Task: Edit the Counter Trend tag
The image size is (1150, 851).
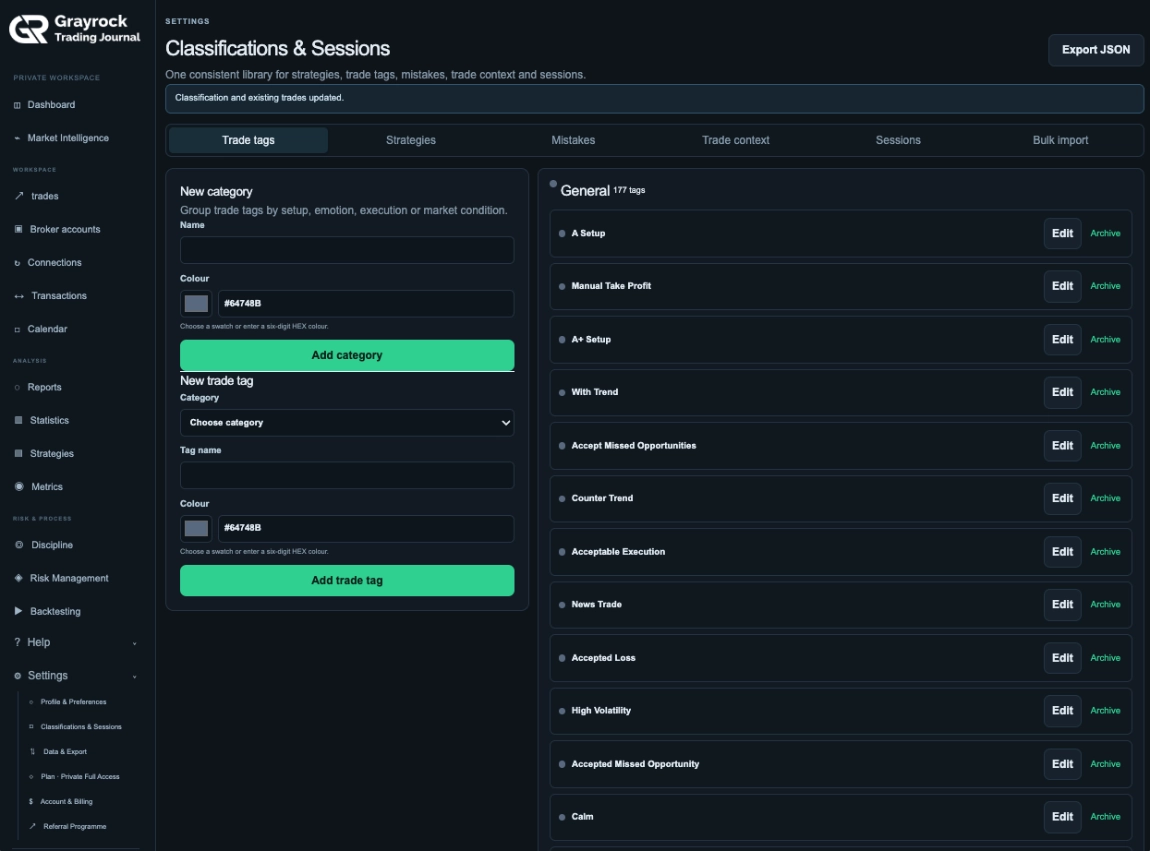Action: [x=1062, y=498]
